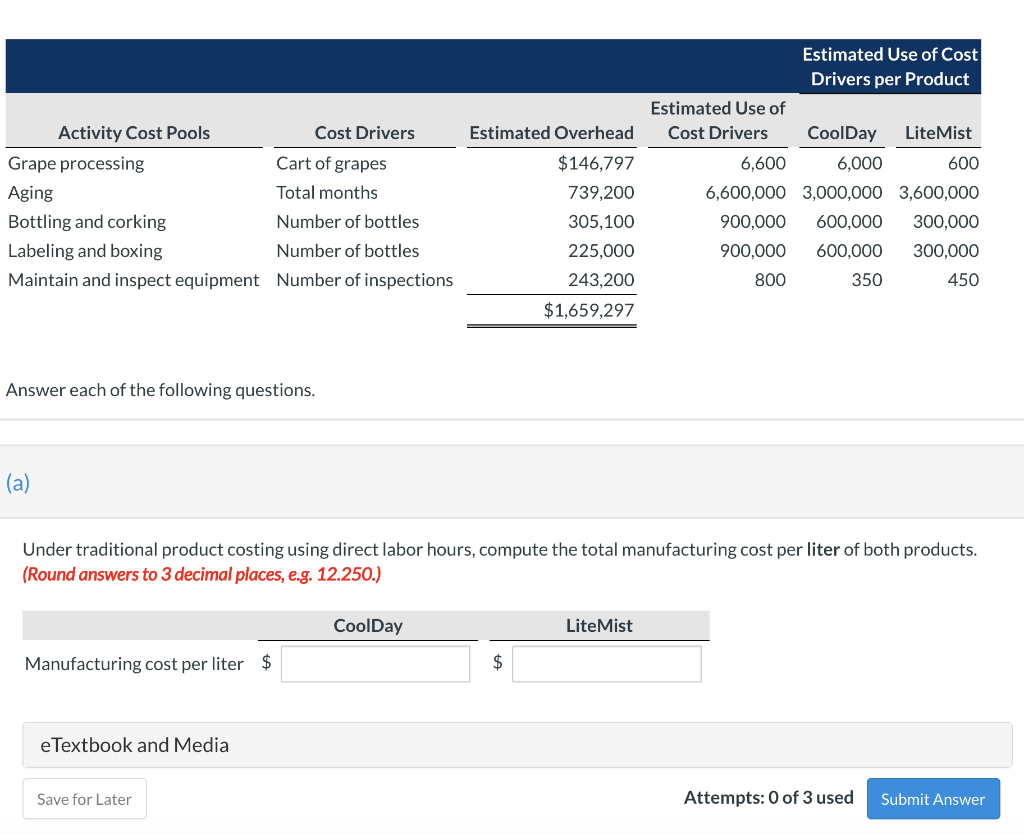Click the $1,659,297 total overhead amount
Image resolution: width=1024 pixels, height=834 pixels.
[x=588, y=310]
